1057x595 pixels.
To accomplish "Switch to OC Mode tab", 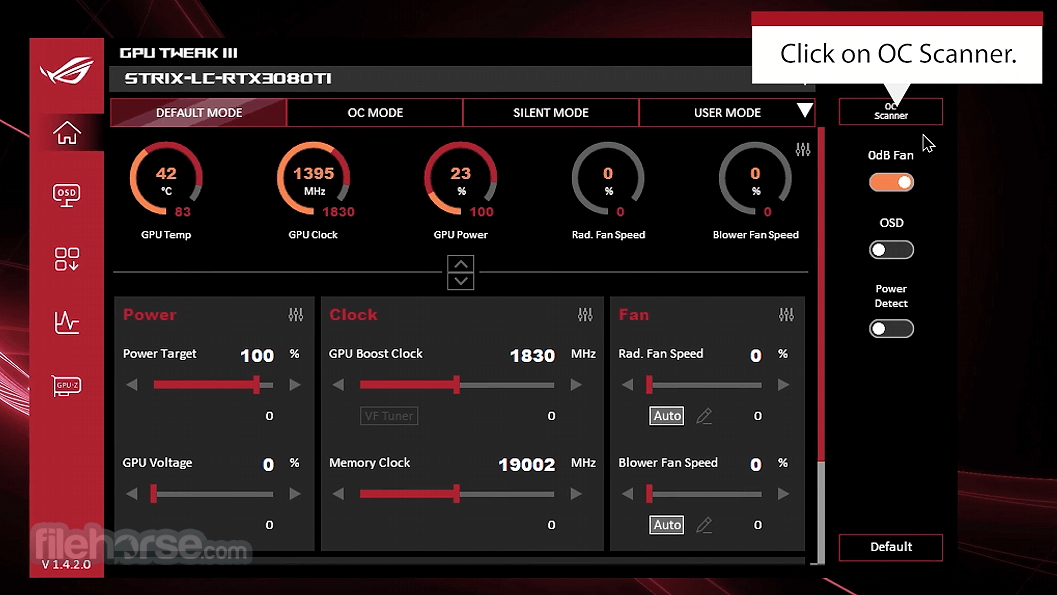I will click(x=375, y=113).
